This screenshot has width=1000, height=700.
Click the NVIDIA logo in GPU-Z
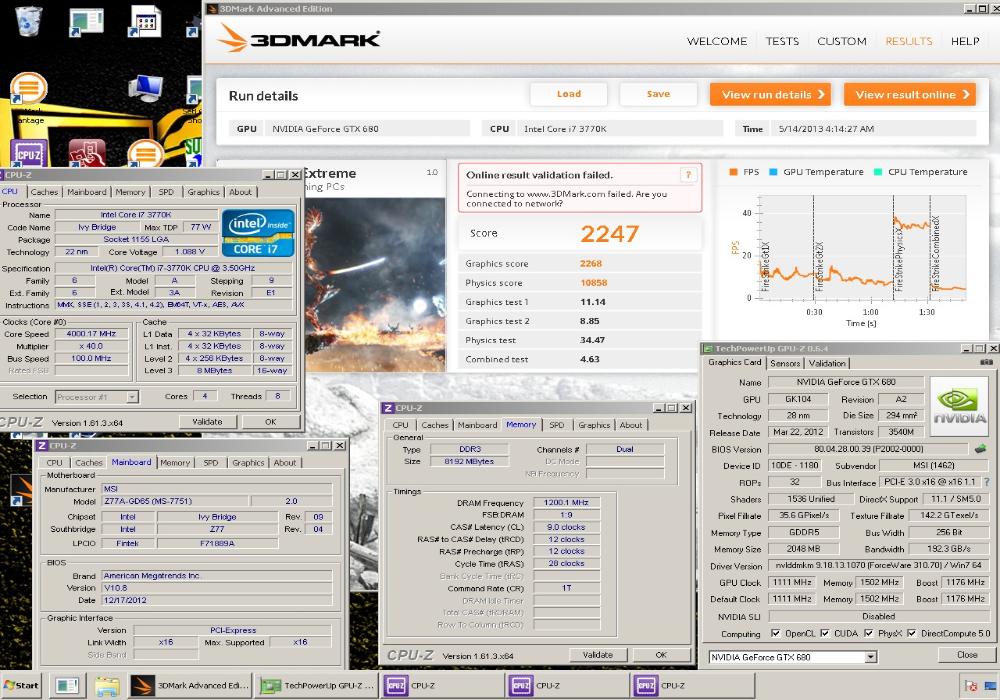coord(959,405)
